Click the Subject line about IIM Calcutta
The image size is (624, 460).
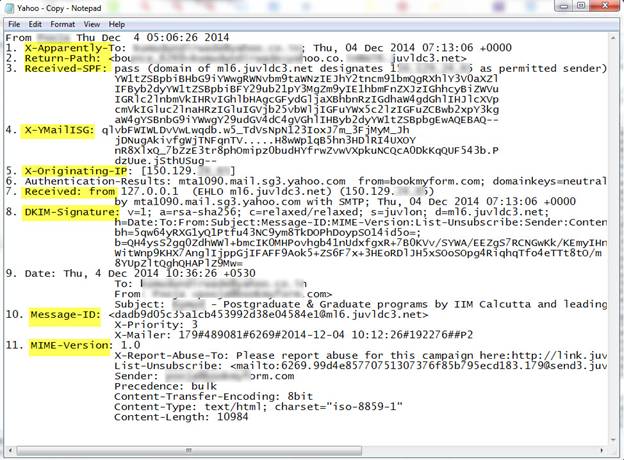click(x=360, y=304)
